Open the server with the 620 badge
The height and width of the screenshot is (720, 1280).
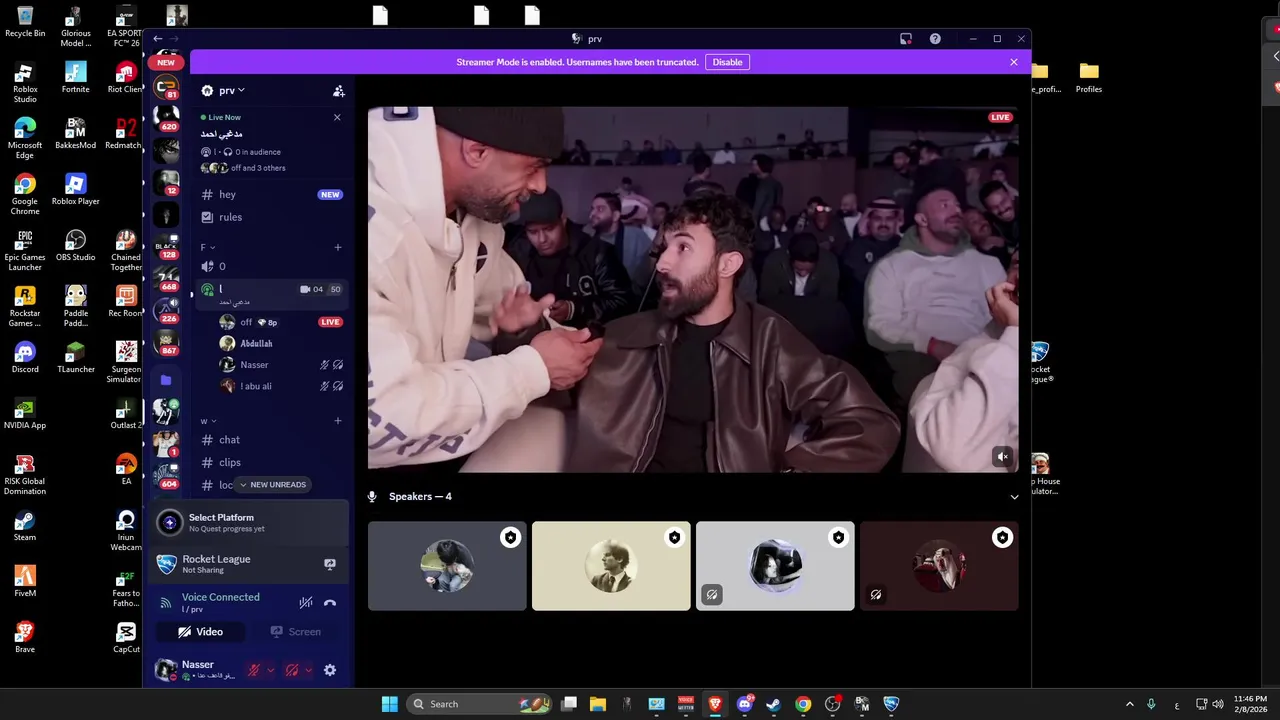tap(166, 118)
